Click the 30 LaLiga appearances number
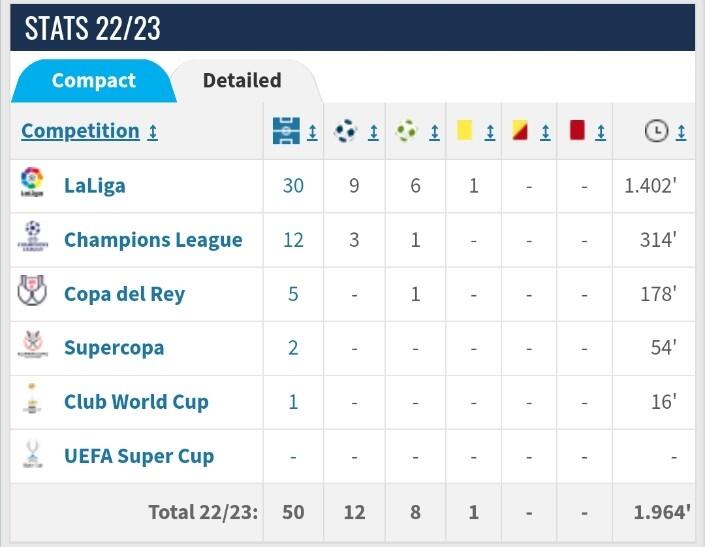The width and height of the screenshot is (705, 547). [293, 186]
